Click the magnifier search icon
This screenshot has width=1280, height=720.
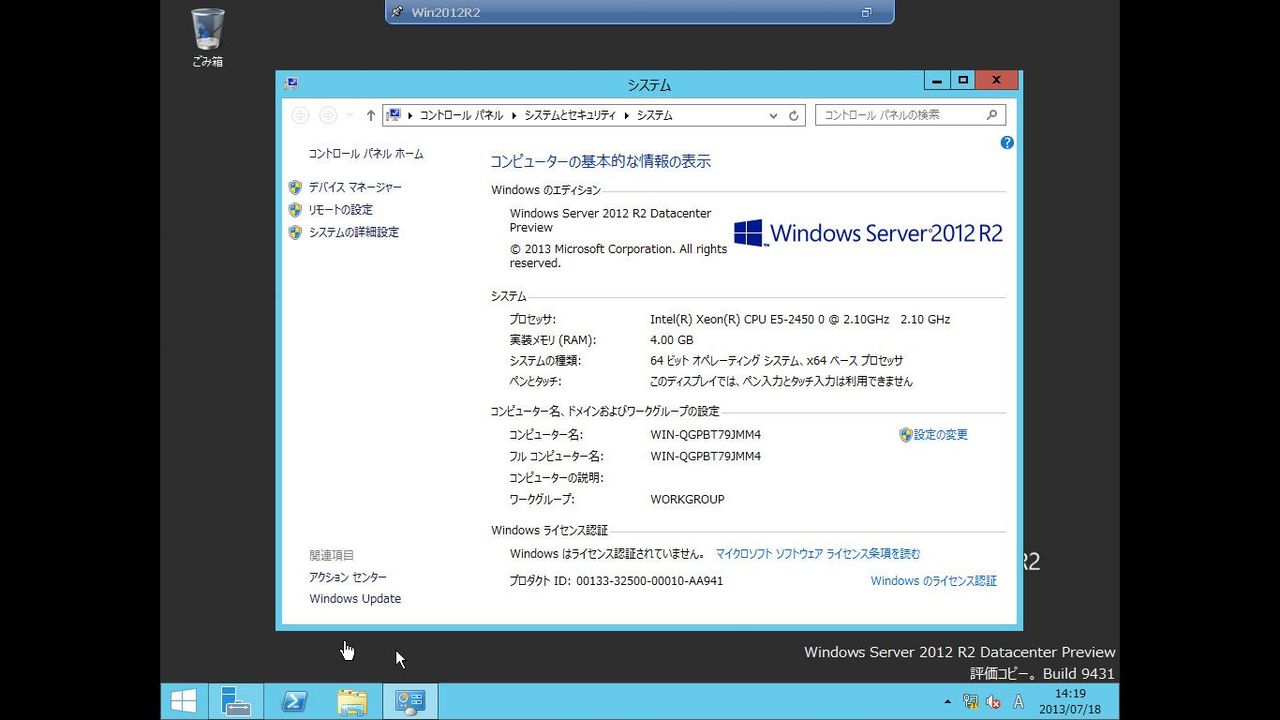pyautogui.click(x=993, y=115)
